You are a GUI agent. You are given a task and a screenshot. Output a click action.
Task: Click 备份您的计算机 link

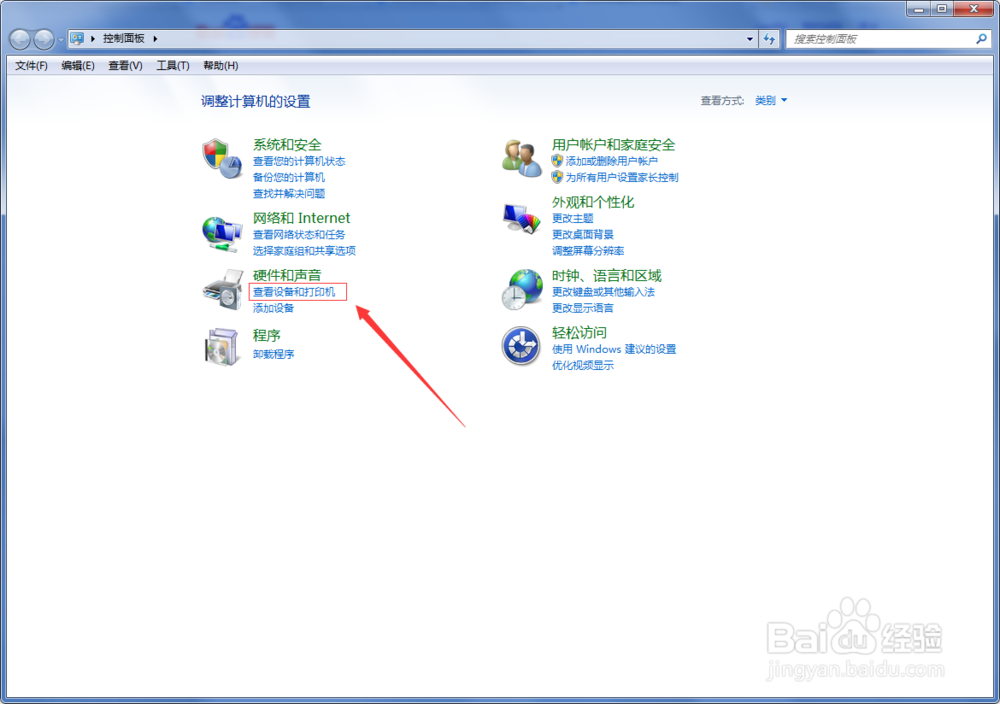click(289, 177)
